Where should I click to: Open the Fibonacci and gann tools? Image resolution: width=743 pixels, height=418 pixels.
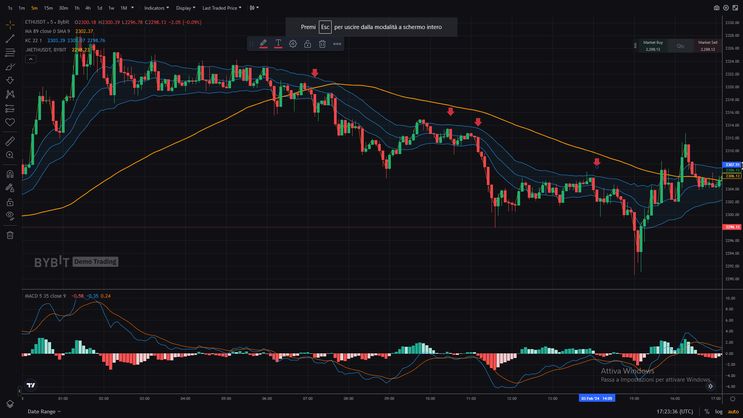(10, 53)
